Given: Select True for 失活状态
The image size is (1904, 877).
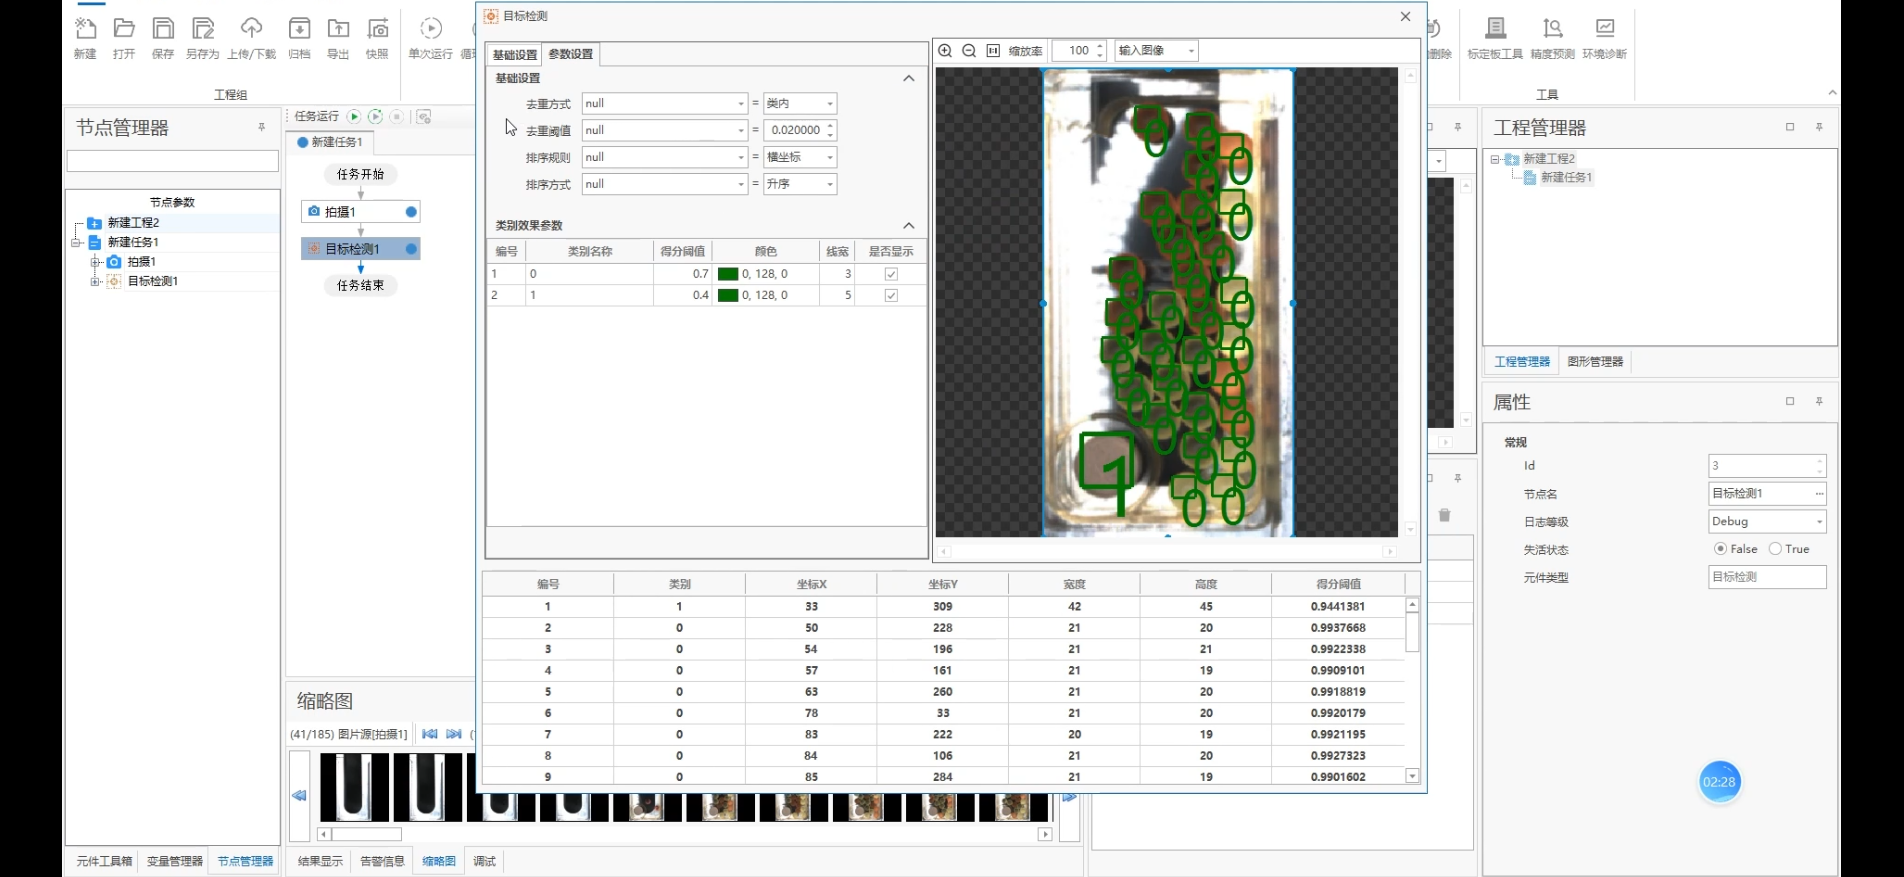Looking at the screenshot, I should click(x=1775, y=549).
